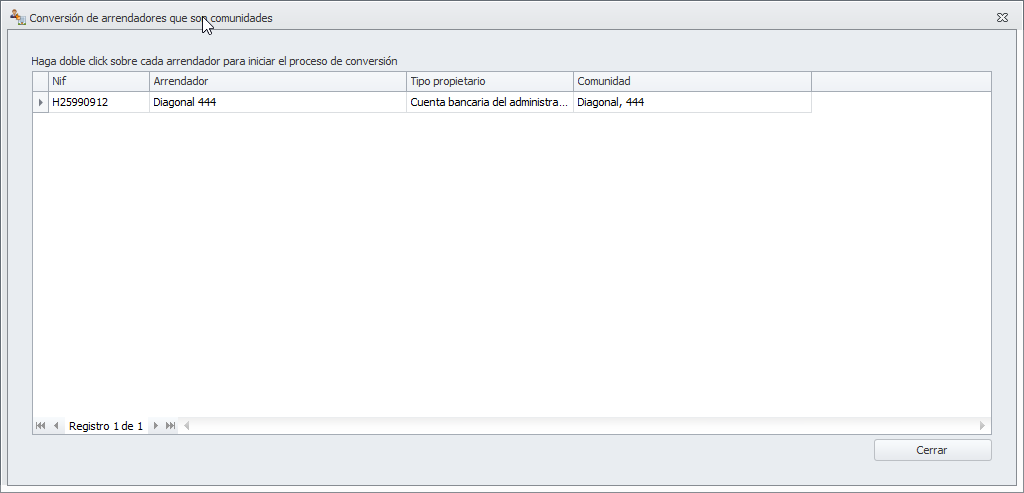Select the Diagonal 444 arrendador cell
The width and height of the screenshot is (1024, 493).
coord(278,102)
